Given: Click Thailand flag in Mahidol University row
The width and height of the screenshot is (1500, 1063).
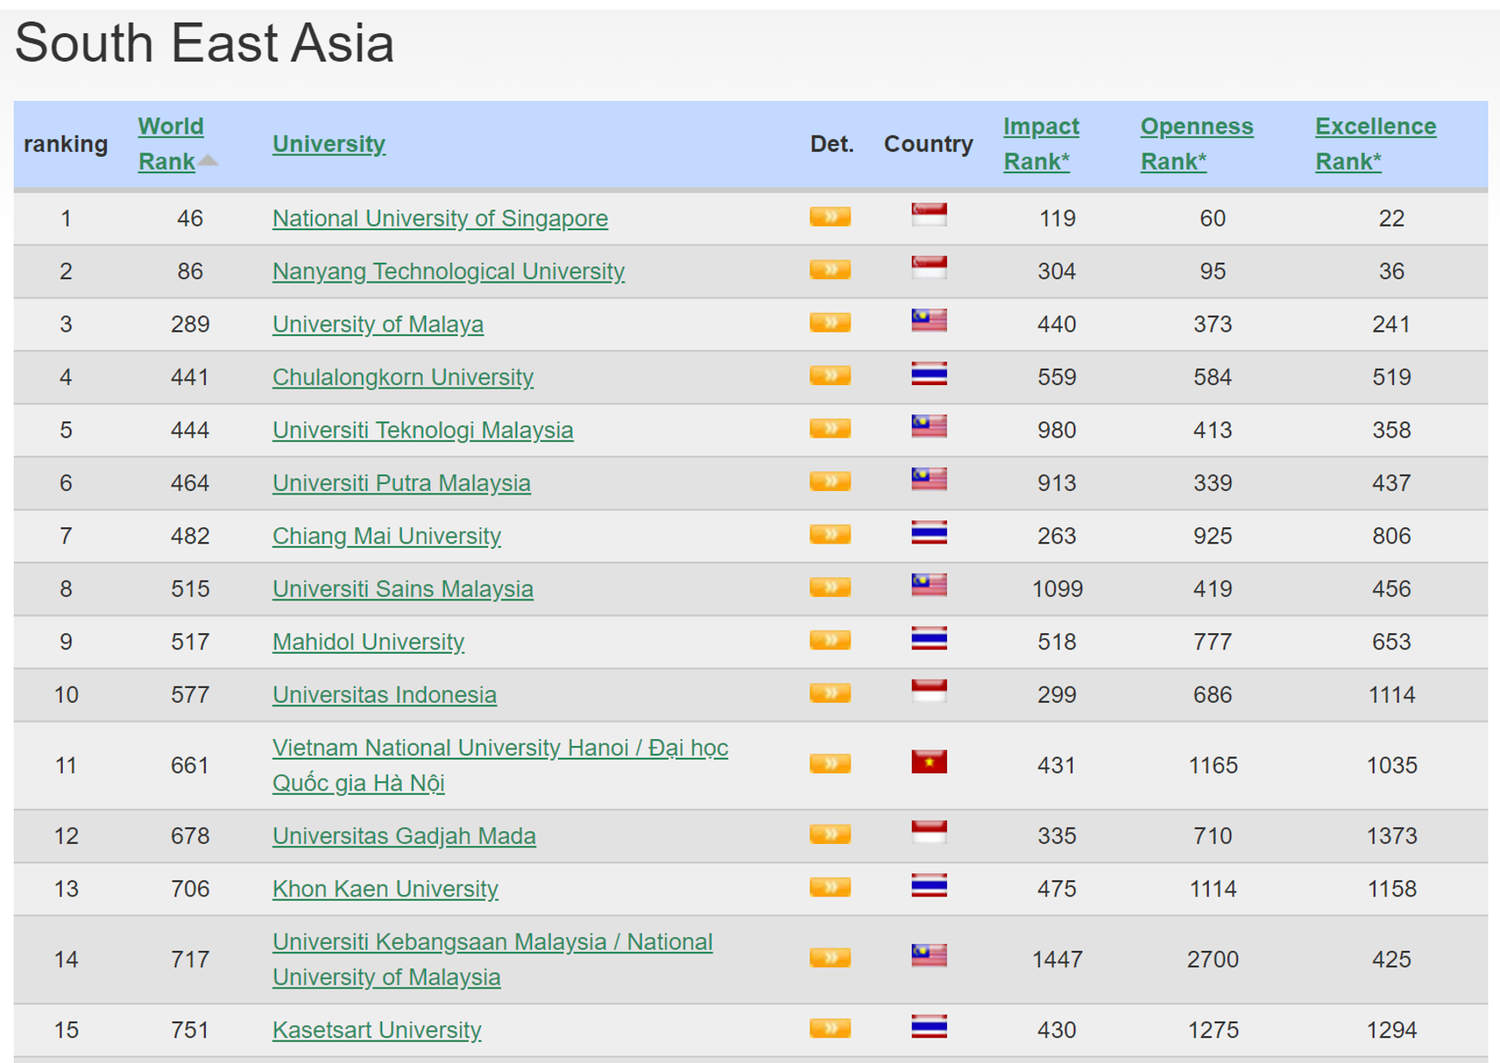Looking at the screenshot, I should [929, 639].
